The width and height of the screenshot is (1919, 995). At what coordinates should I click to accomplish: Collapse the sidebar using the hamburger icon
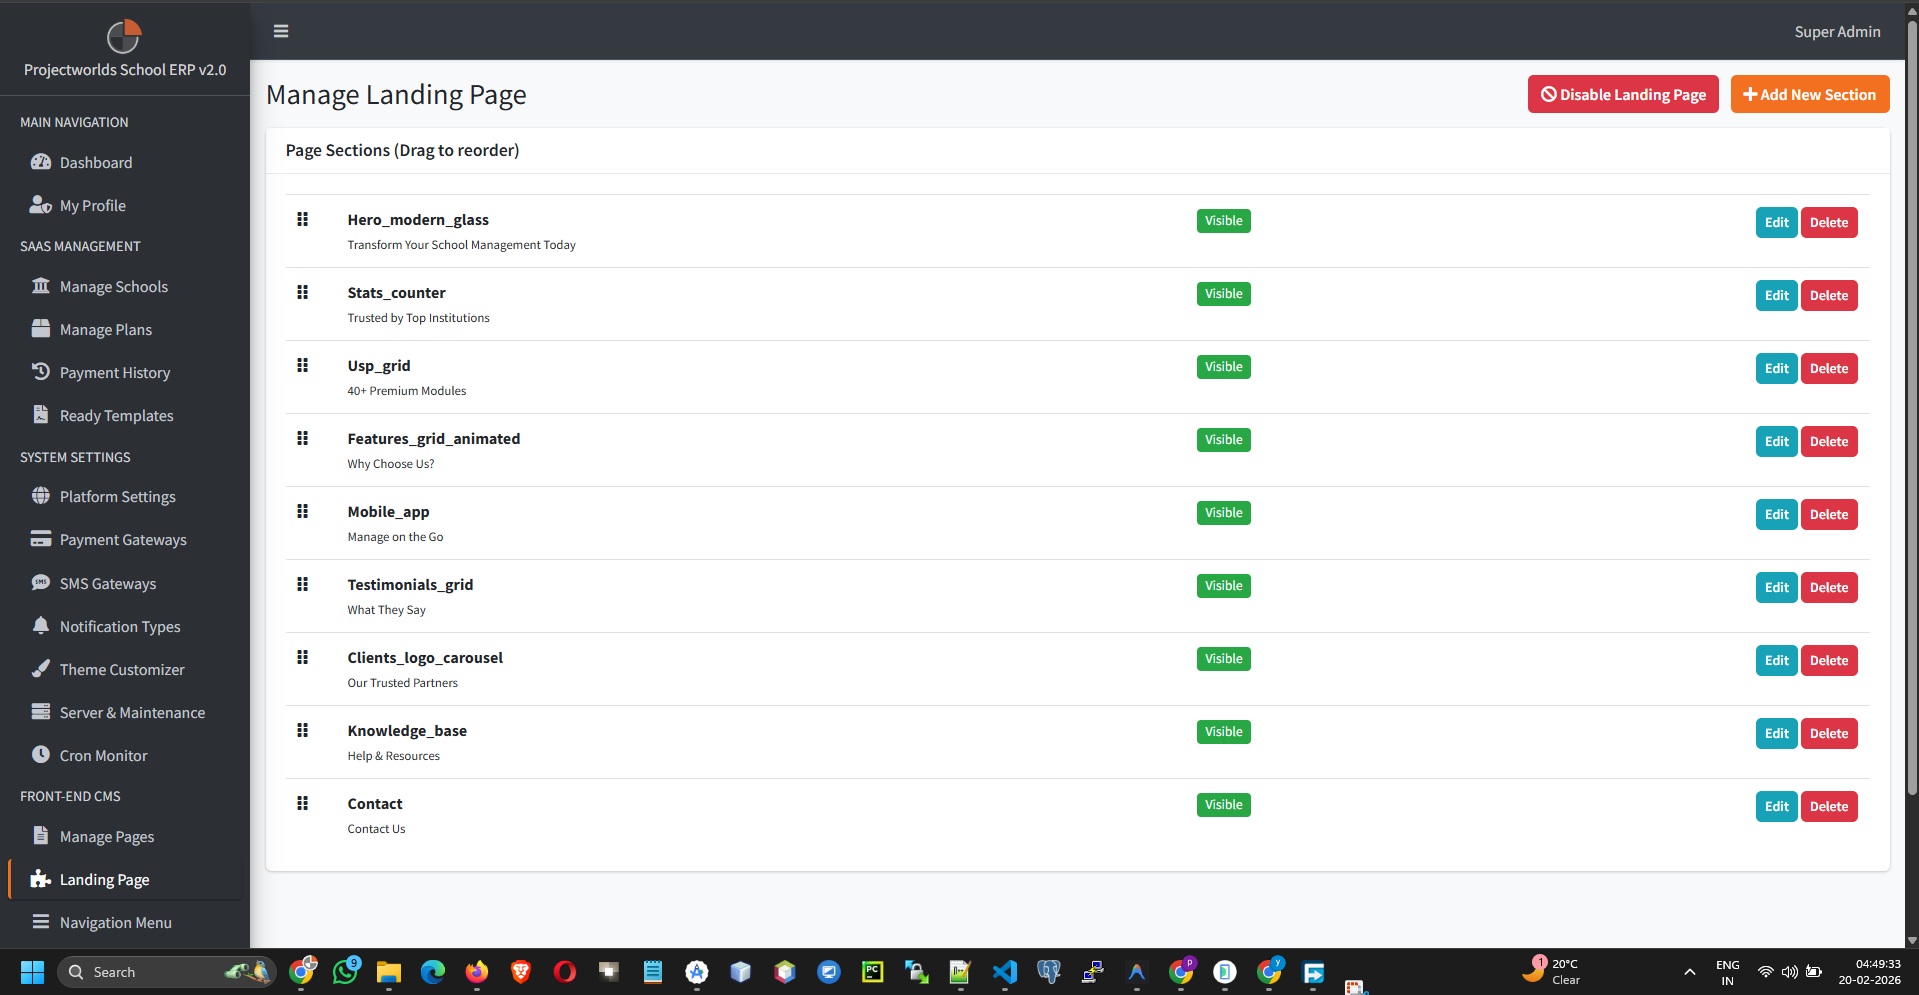coord(280,31)
